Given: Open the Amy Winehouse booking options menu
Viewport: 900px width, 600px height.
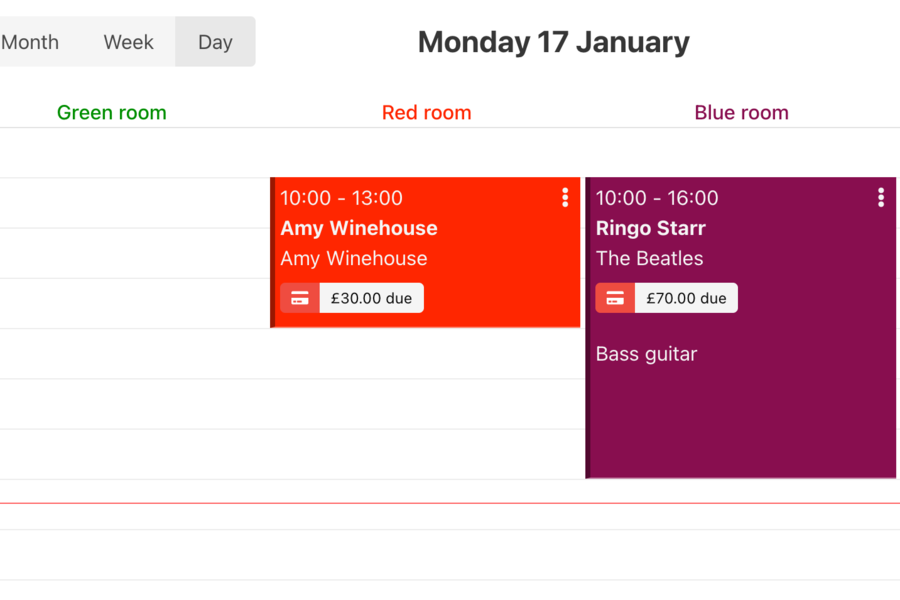Looking at the screenshot, I should [x=565, y=198].
